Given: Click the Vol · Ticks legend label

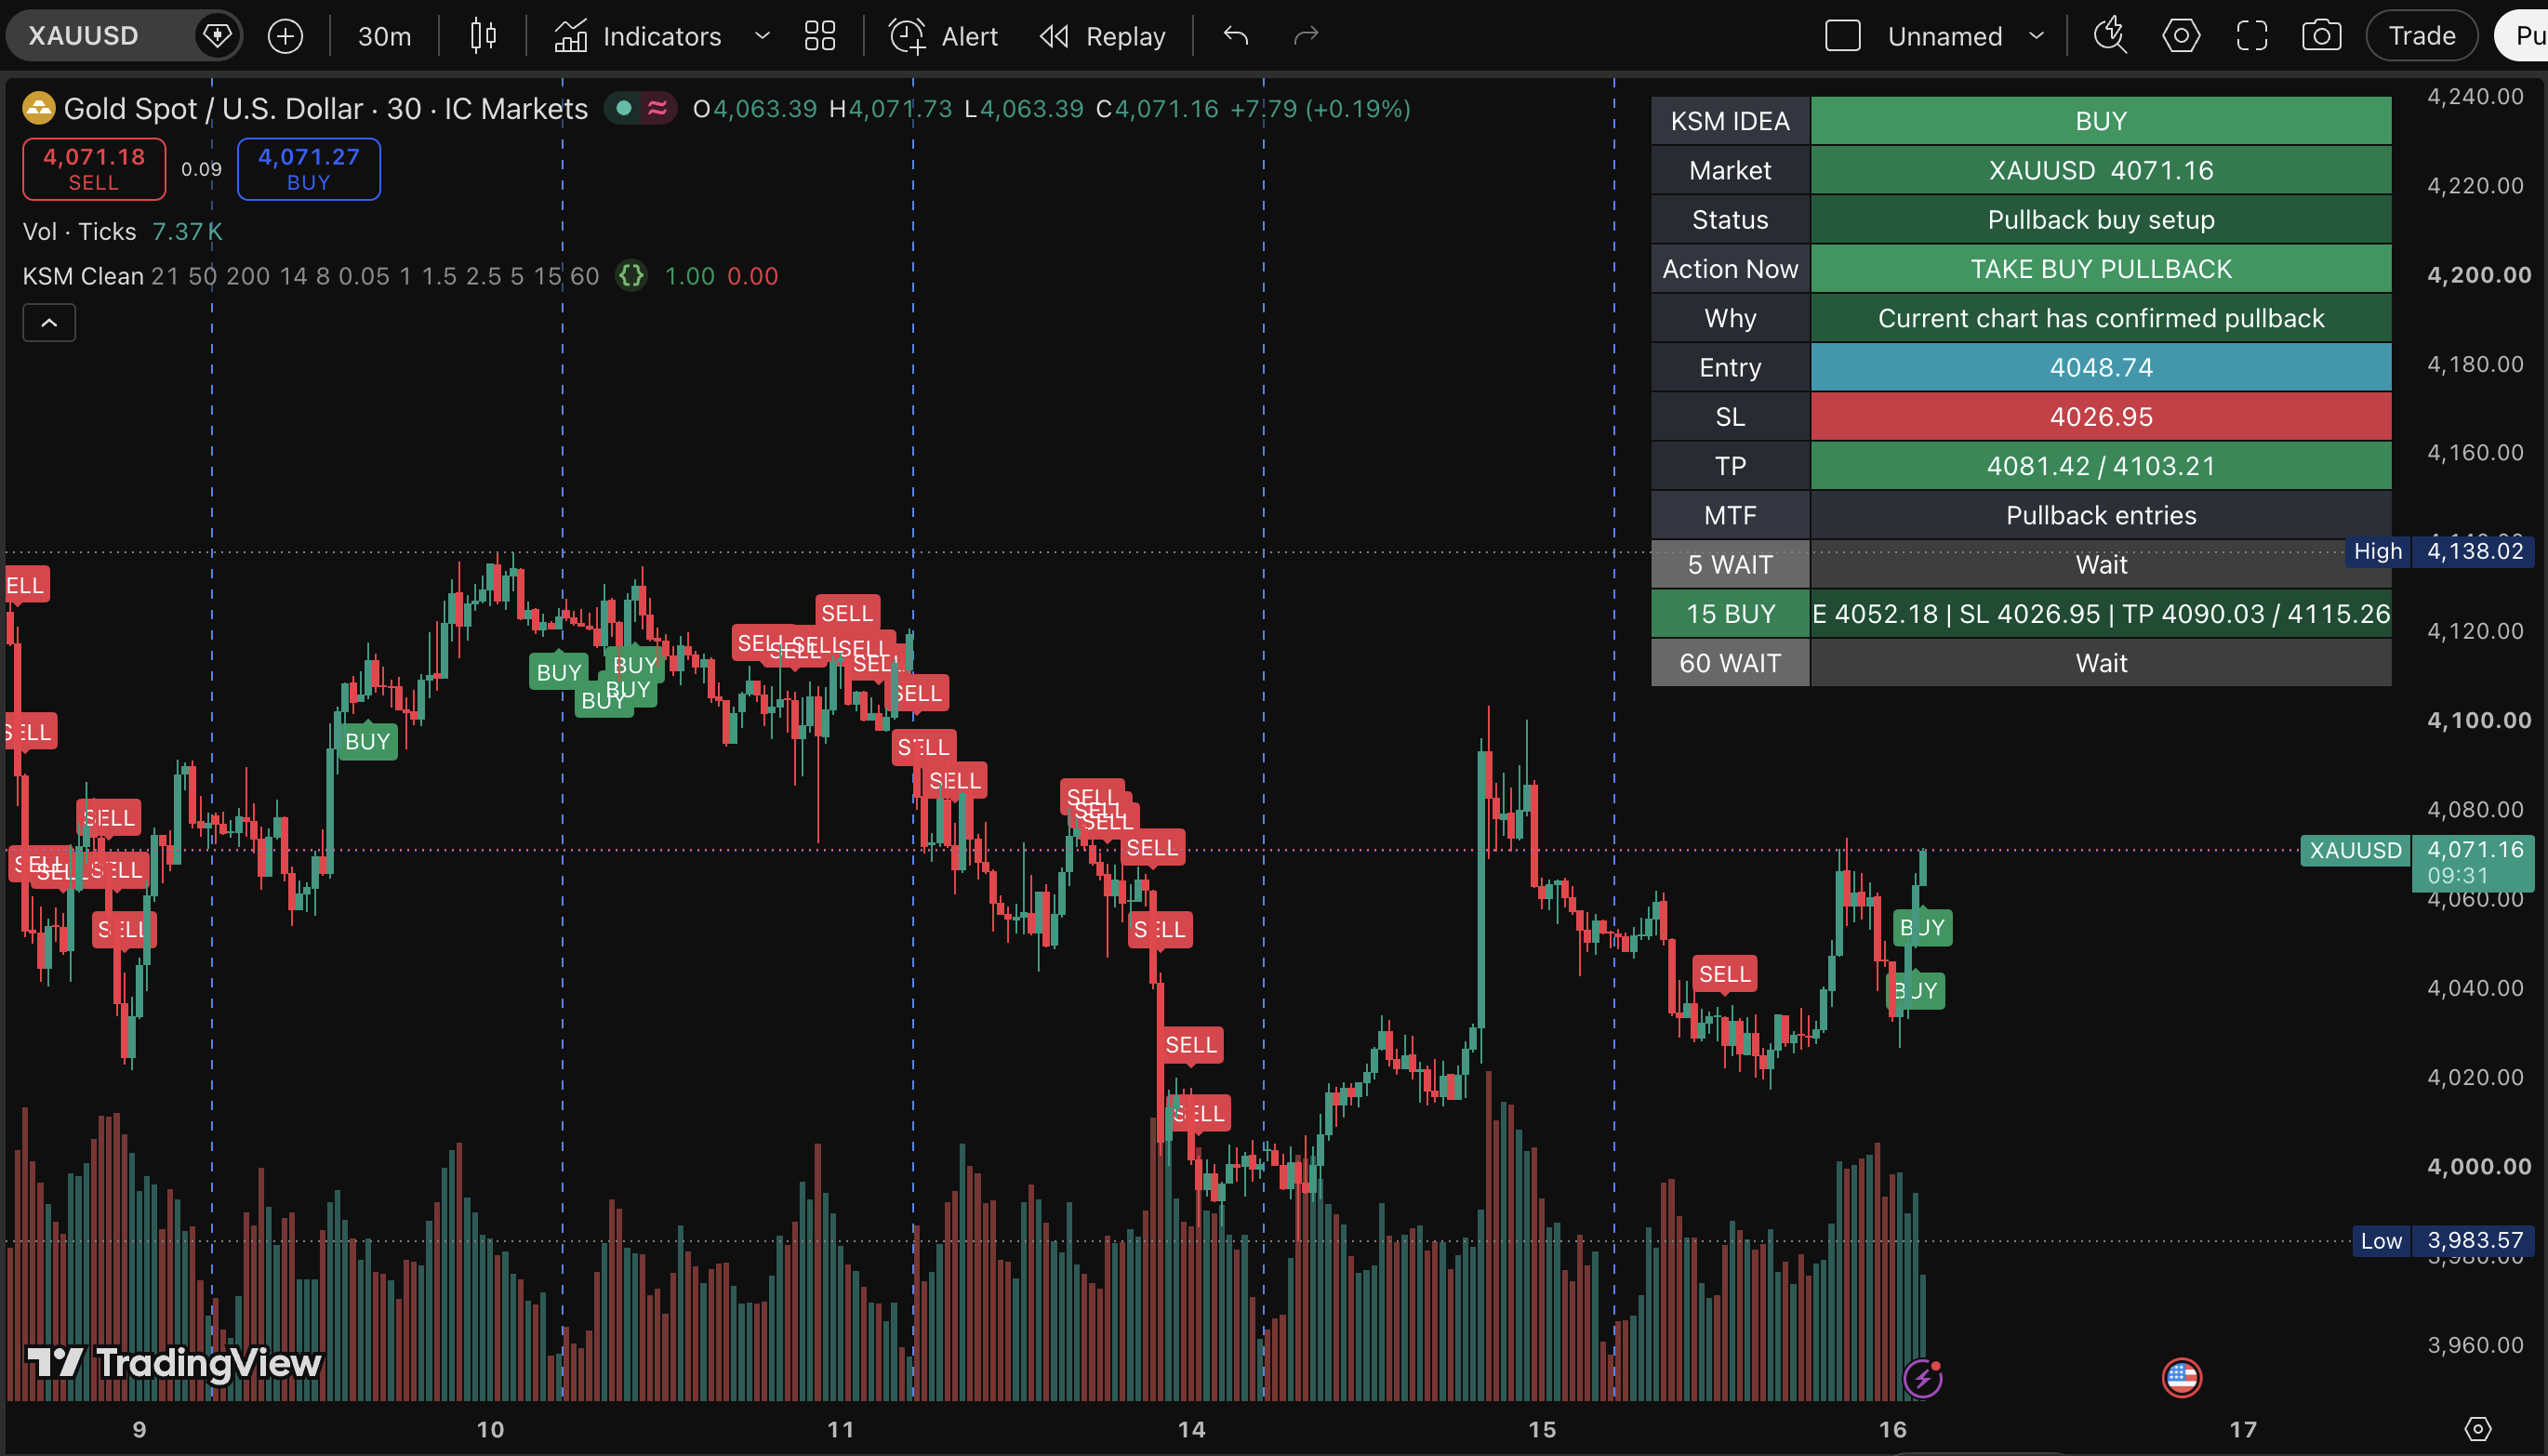Looking at the screenshot, I should (79, 231).
